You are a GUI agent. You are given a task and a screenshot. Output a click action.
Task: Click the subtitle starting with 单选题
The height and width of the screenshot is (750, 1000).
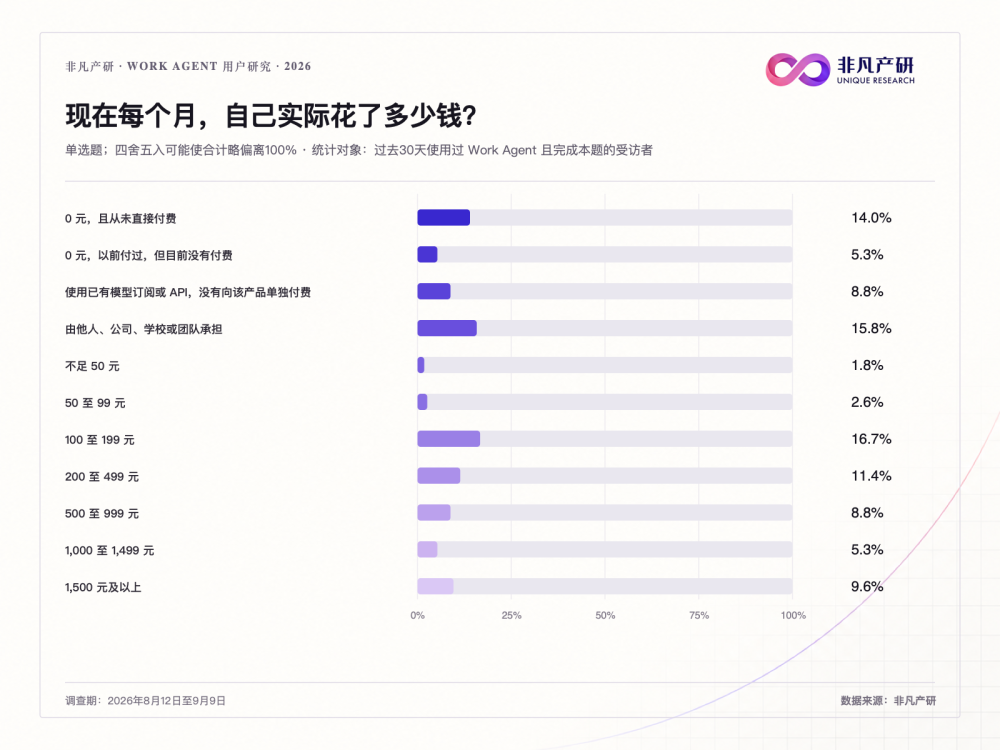tap(358, 151)
